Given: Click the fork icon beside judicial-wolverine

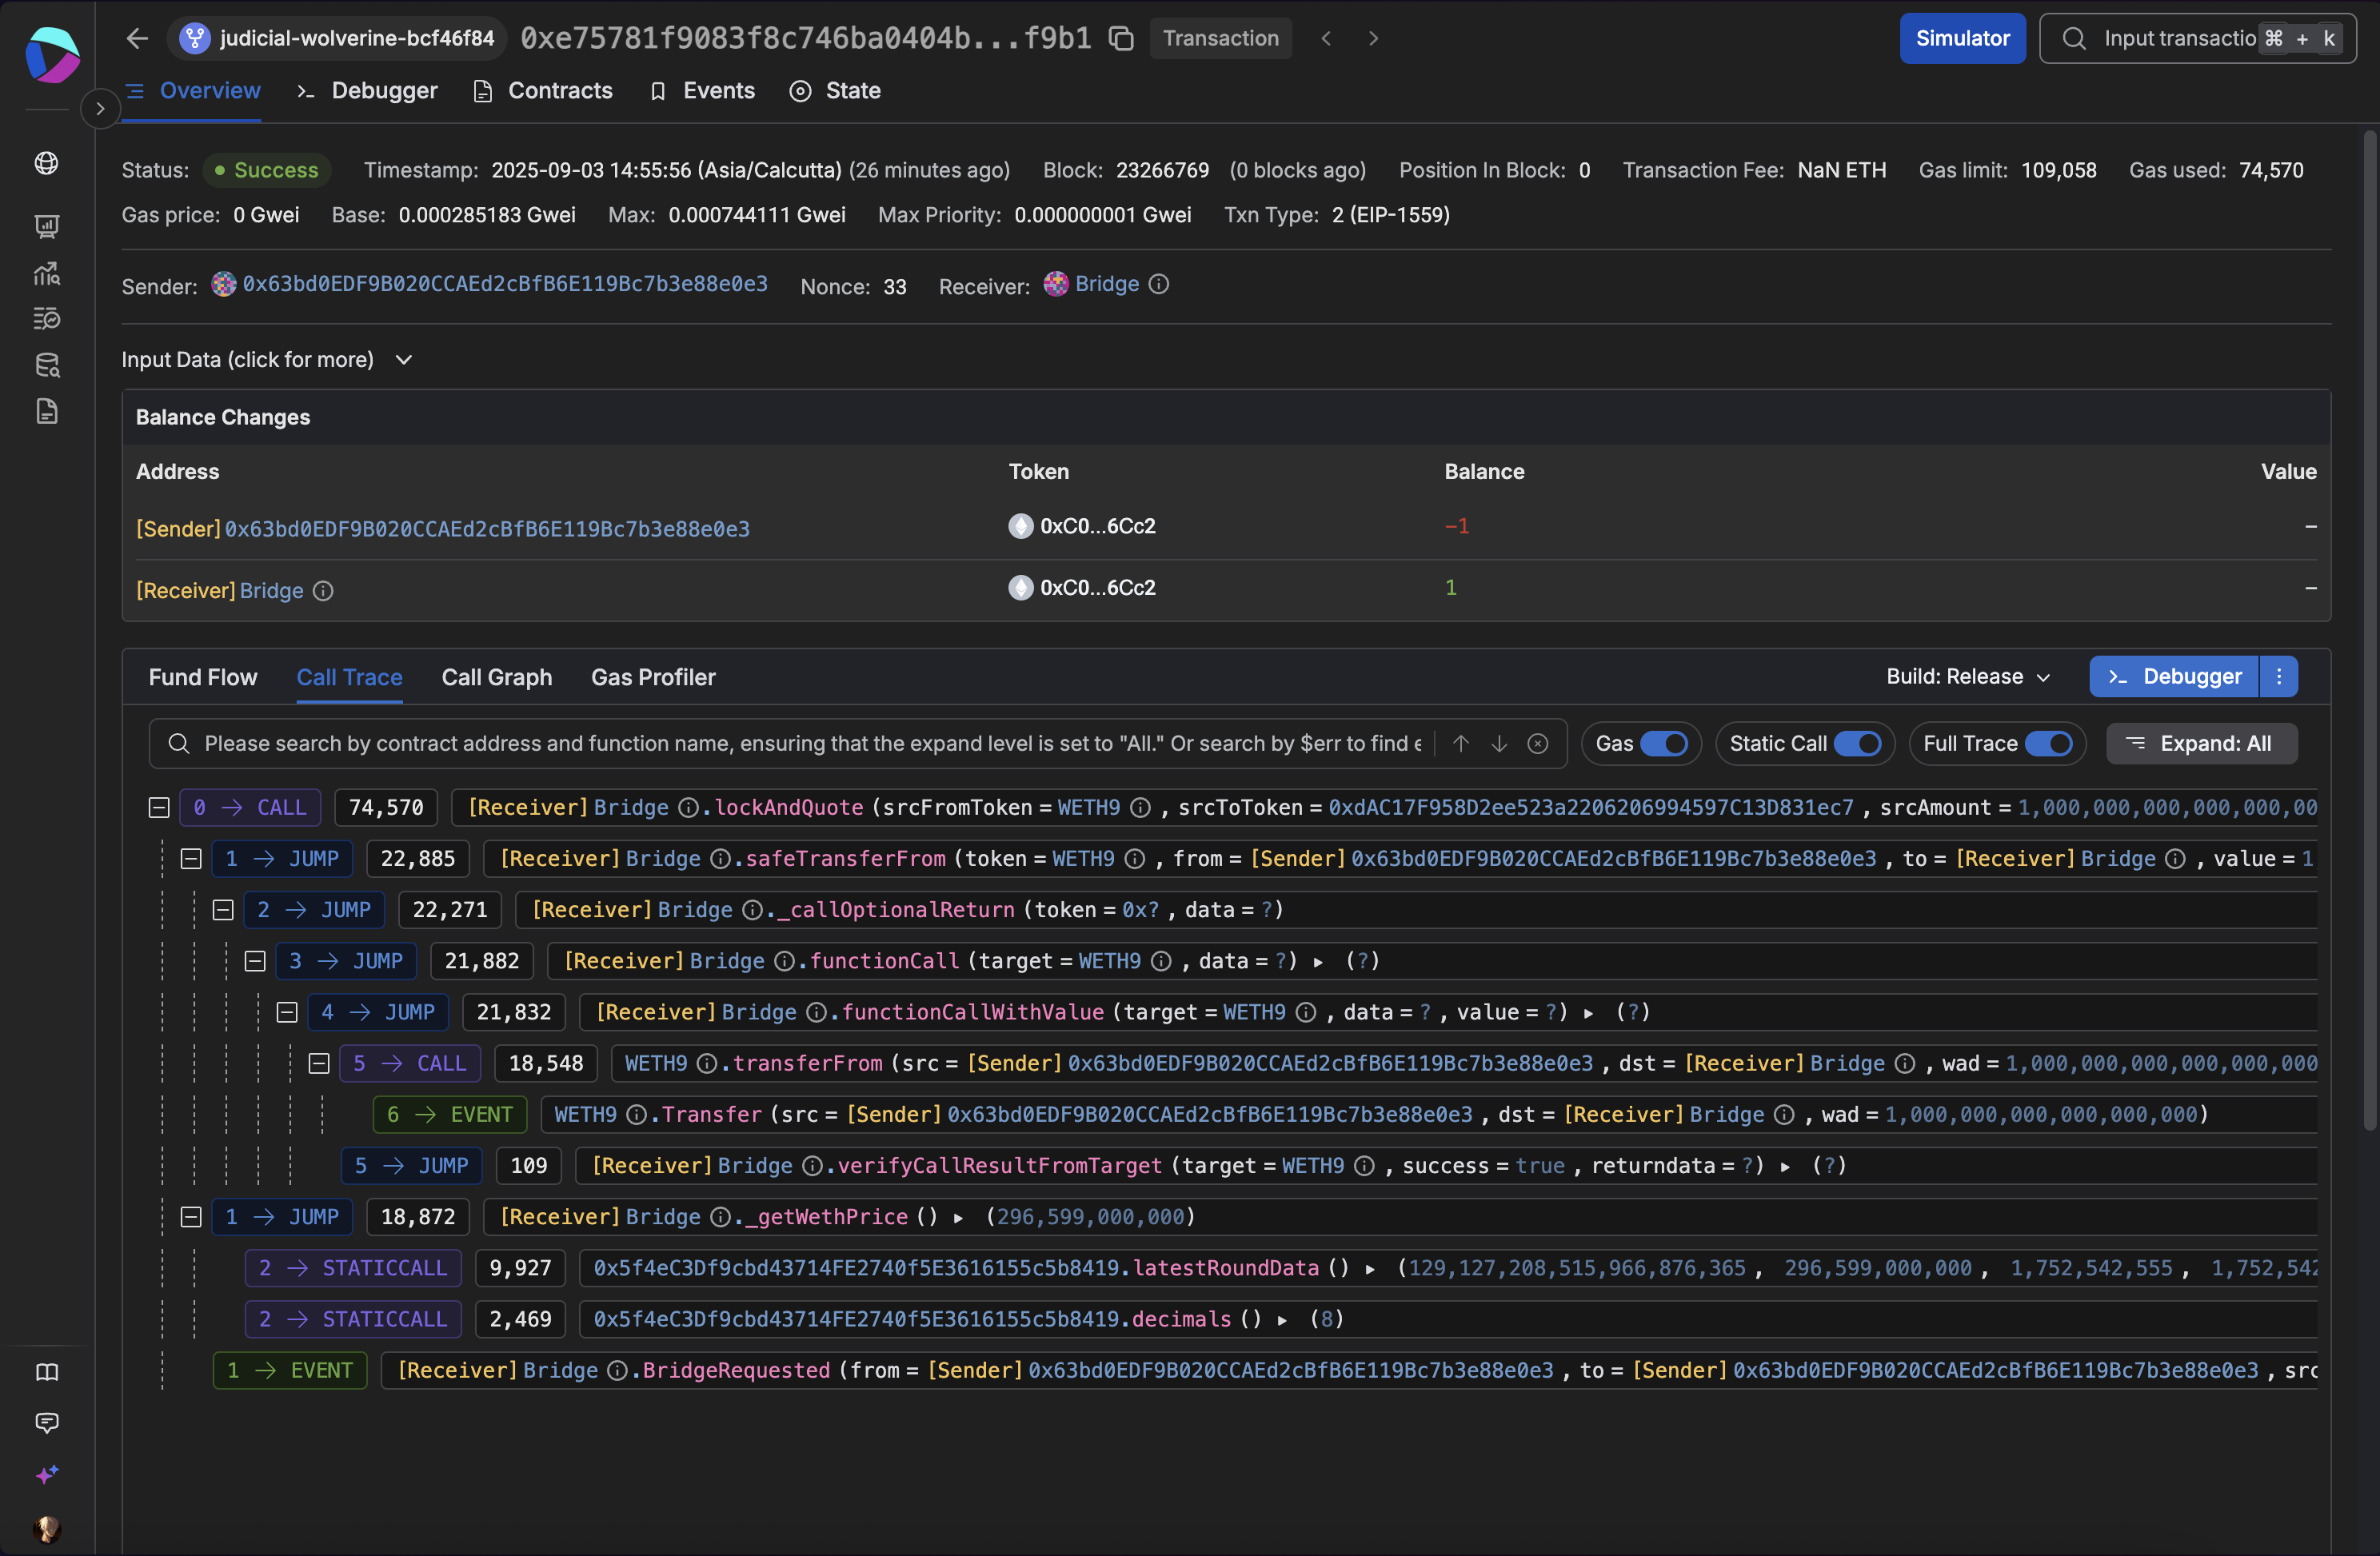Looking at the screenshot, I should click(195, 38).
